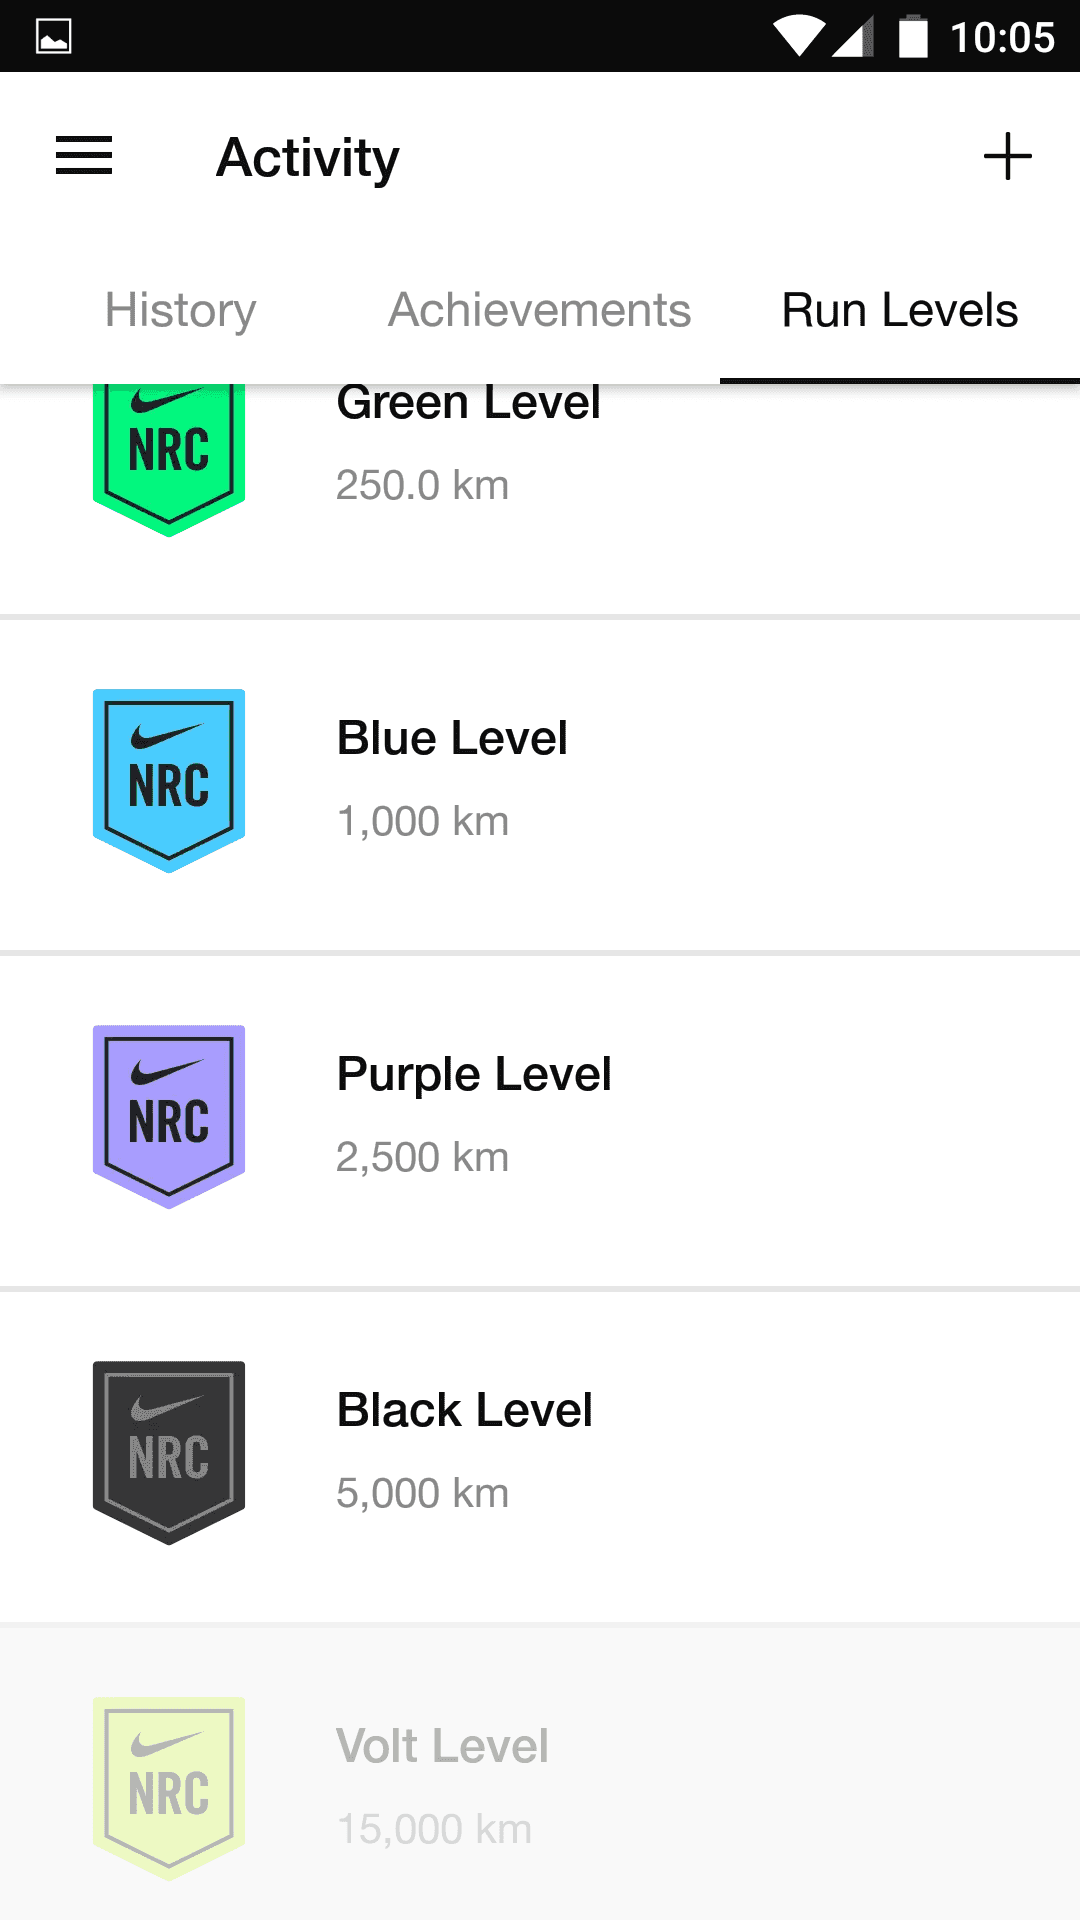Open the hamburger navigation menu
This screenshot has height=1920, width=1080.
[x=84, y=156]
